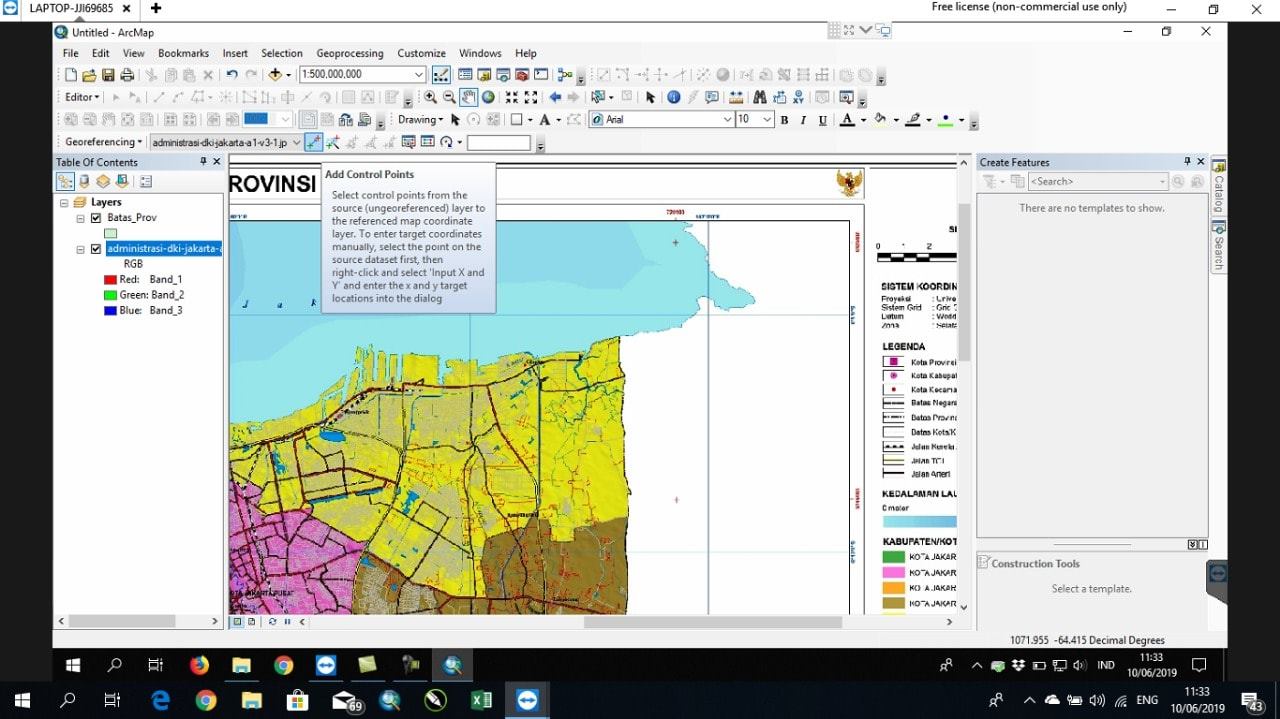1280x719 pixels.
Task: Select the Drawing toolbar Select Elements arrow
Action: pos(455,119)
